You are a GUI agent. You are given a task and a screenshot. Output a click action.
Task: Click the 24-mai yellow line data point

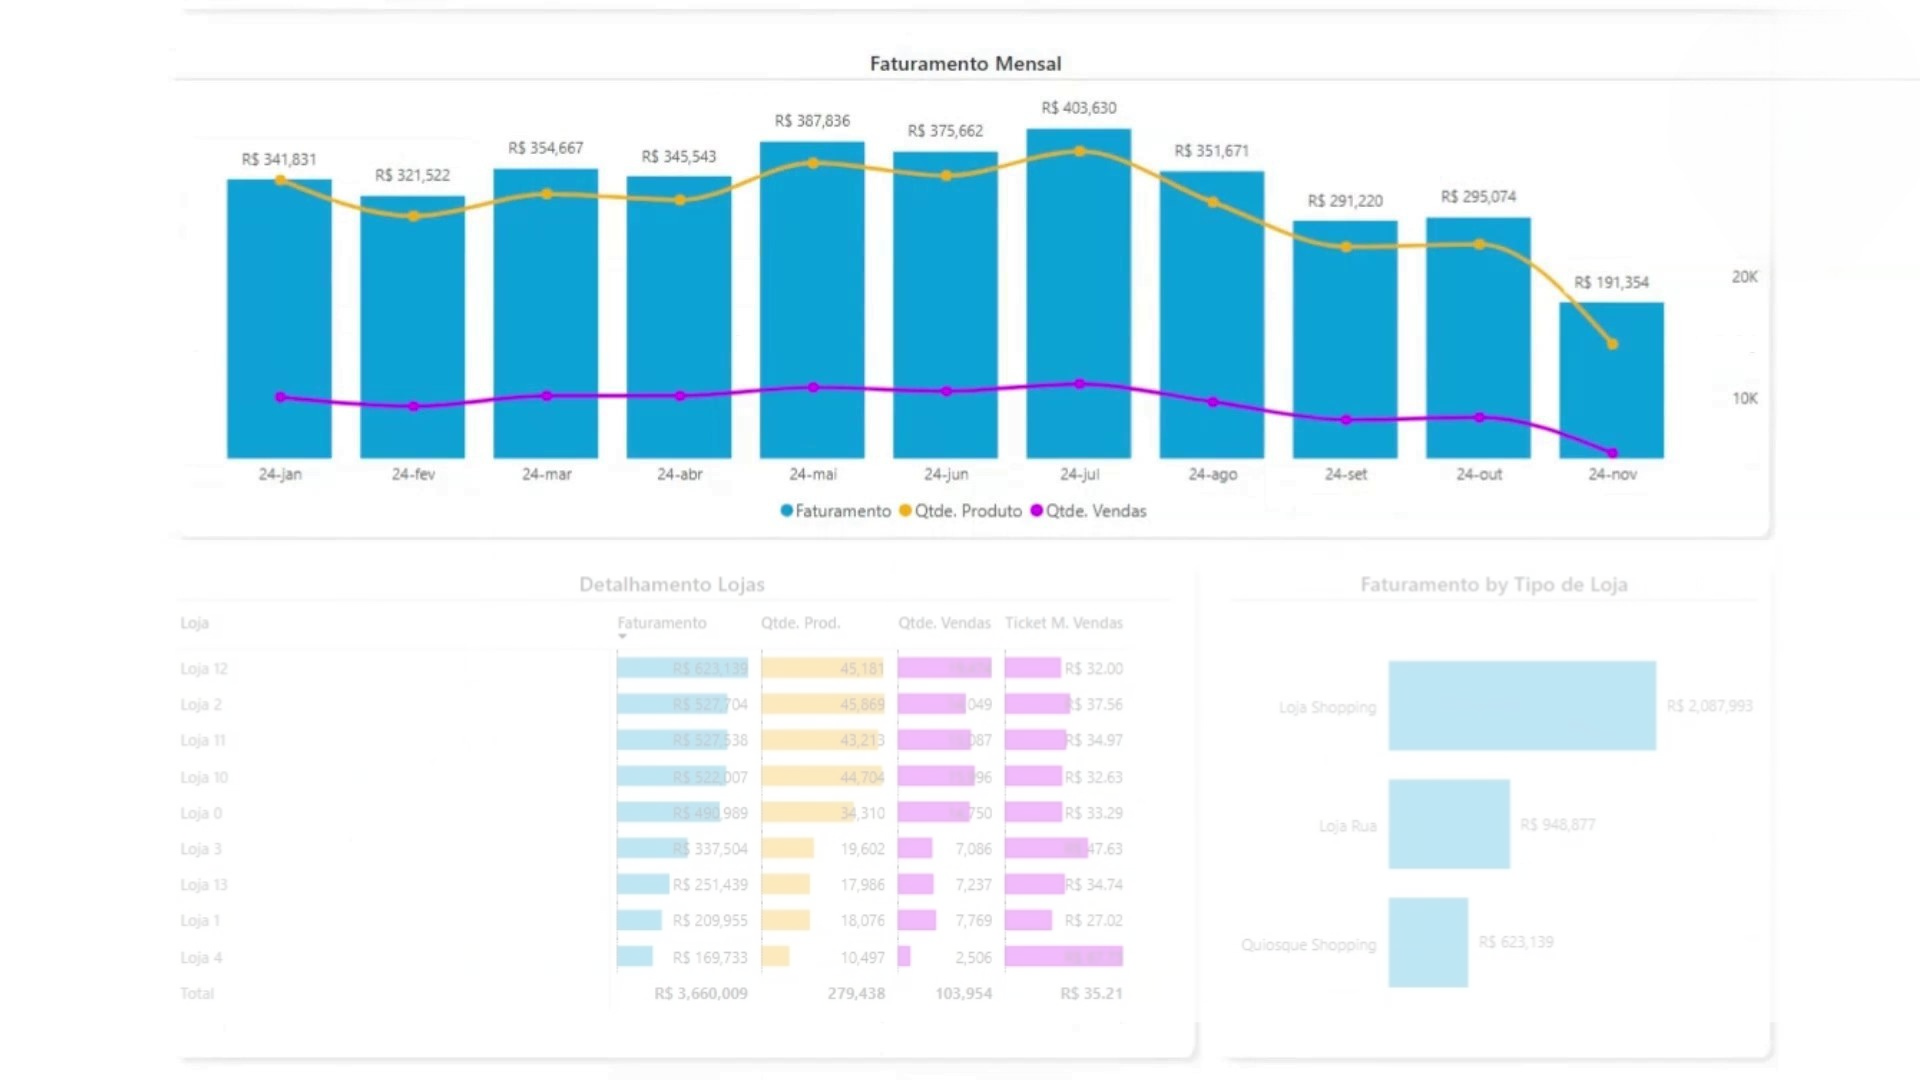813,163
